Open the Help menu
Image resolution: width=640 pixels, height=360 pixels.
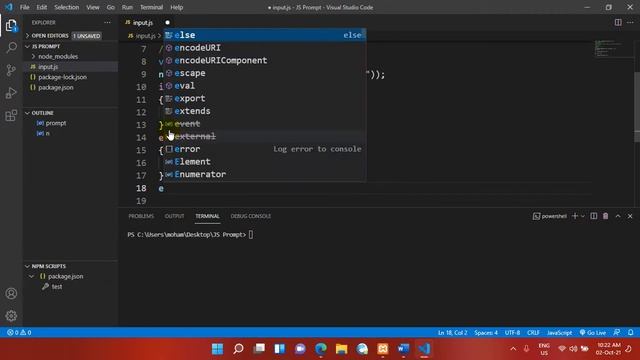176,7
